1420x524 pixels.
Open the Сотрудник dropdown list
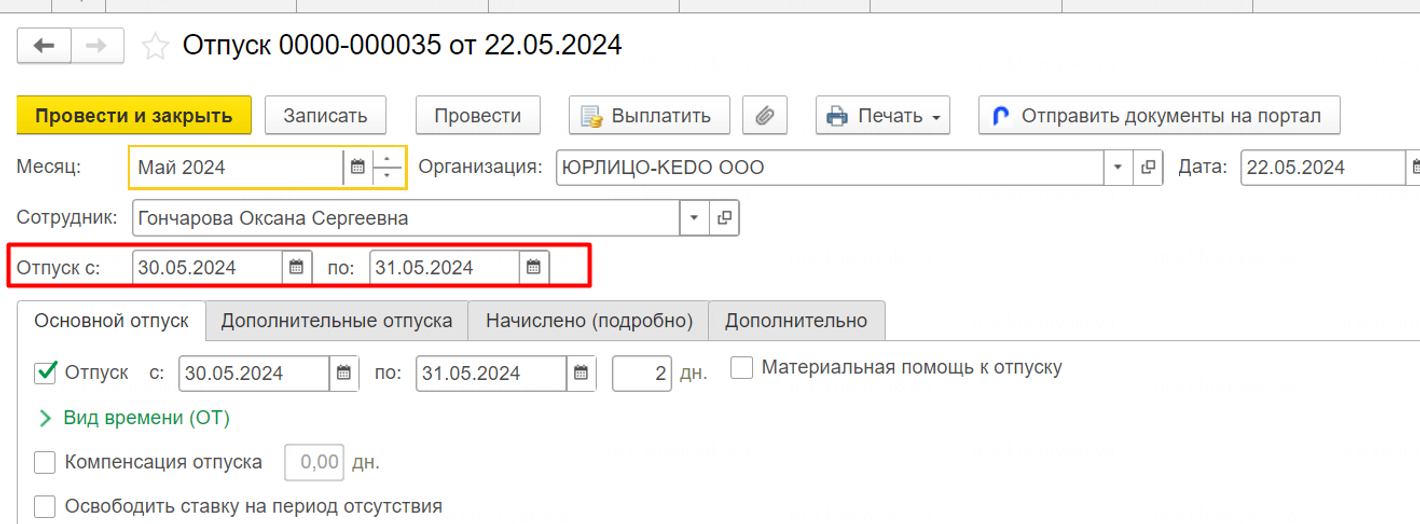tap(693, 217)
